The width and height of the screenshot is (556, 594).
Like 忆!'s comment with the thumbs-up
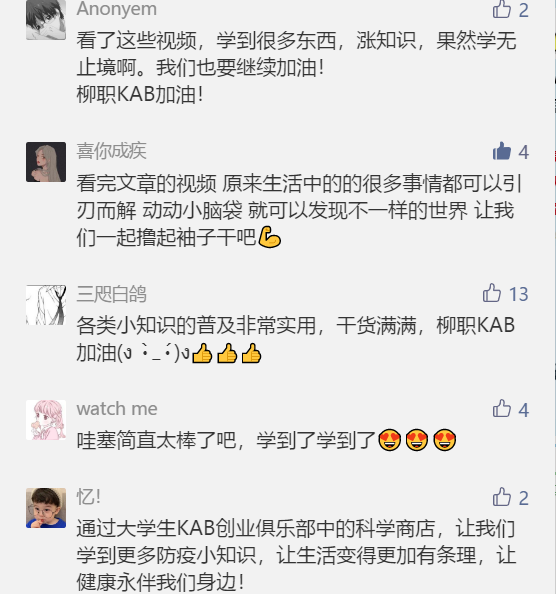[502, 497]
